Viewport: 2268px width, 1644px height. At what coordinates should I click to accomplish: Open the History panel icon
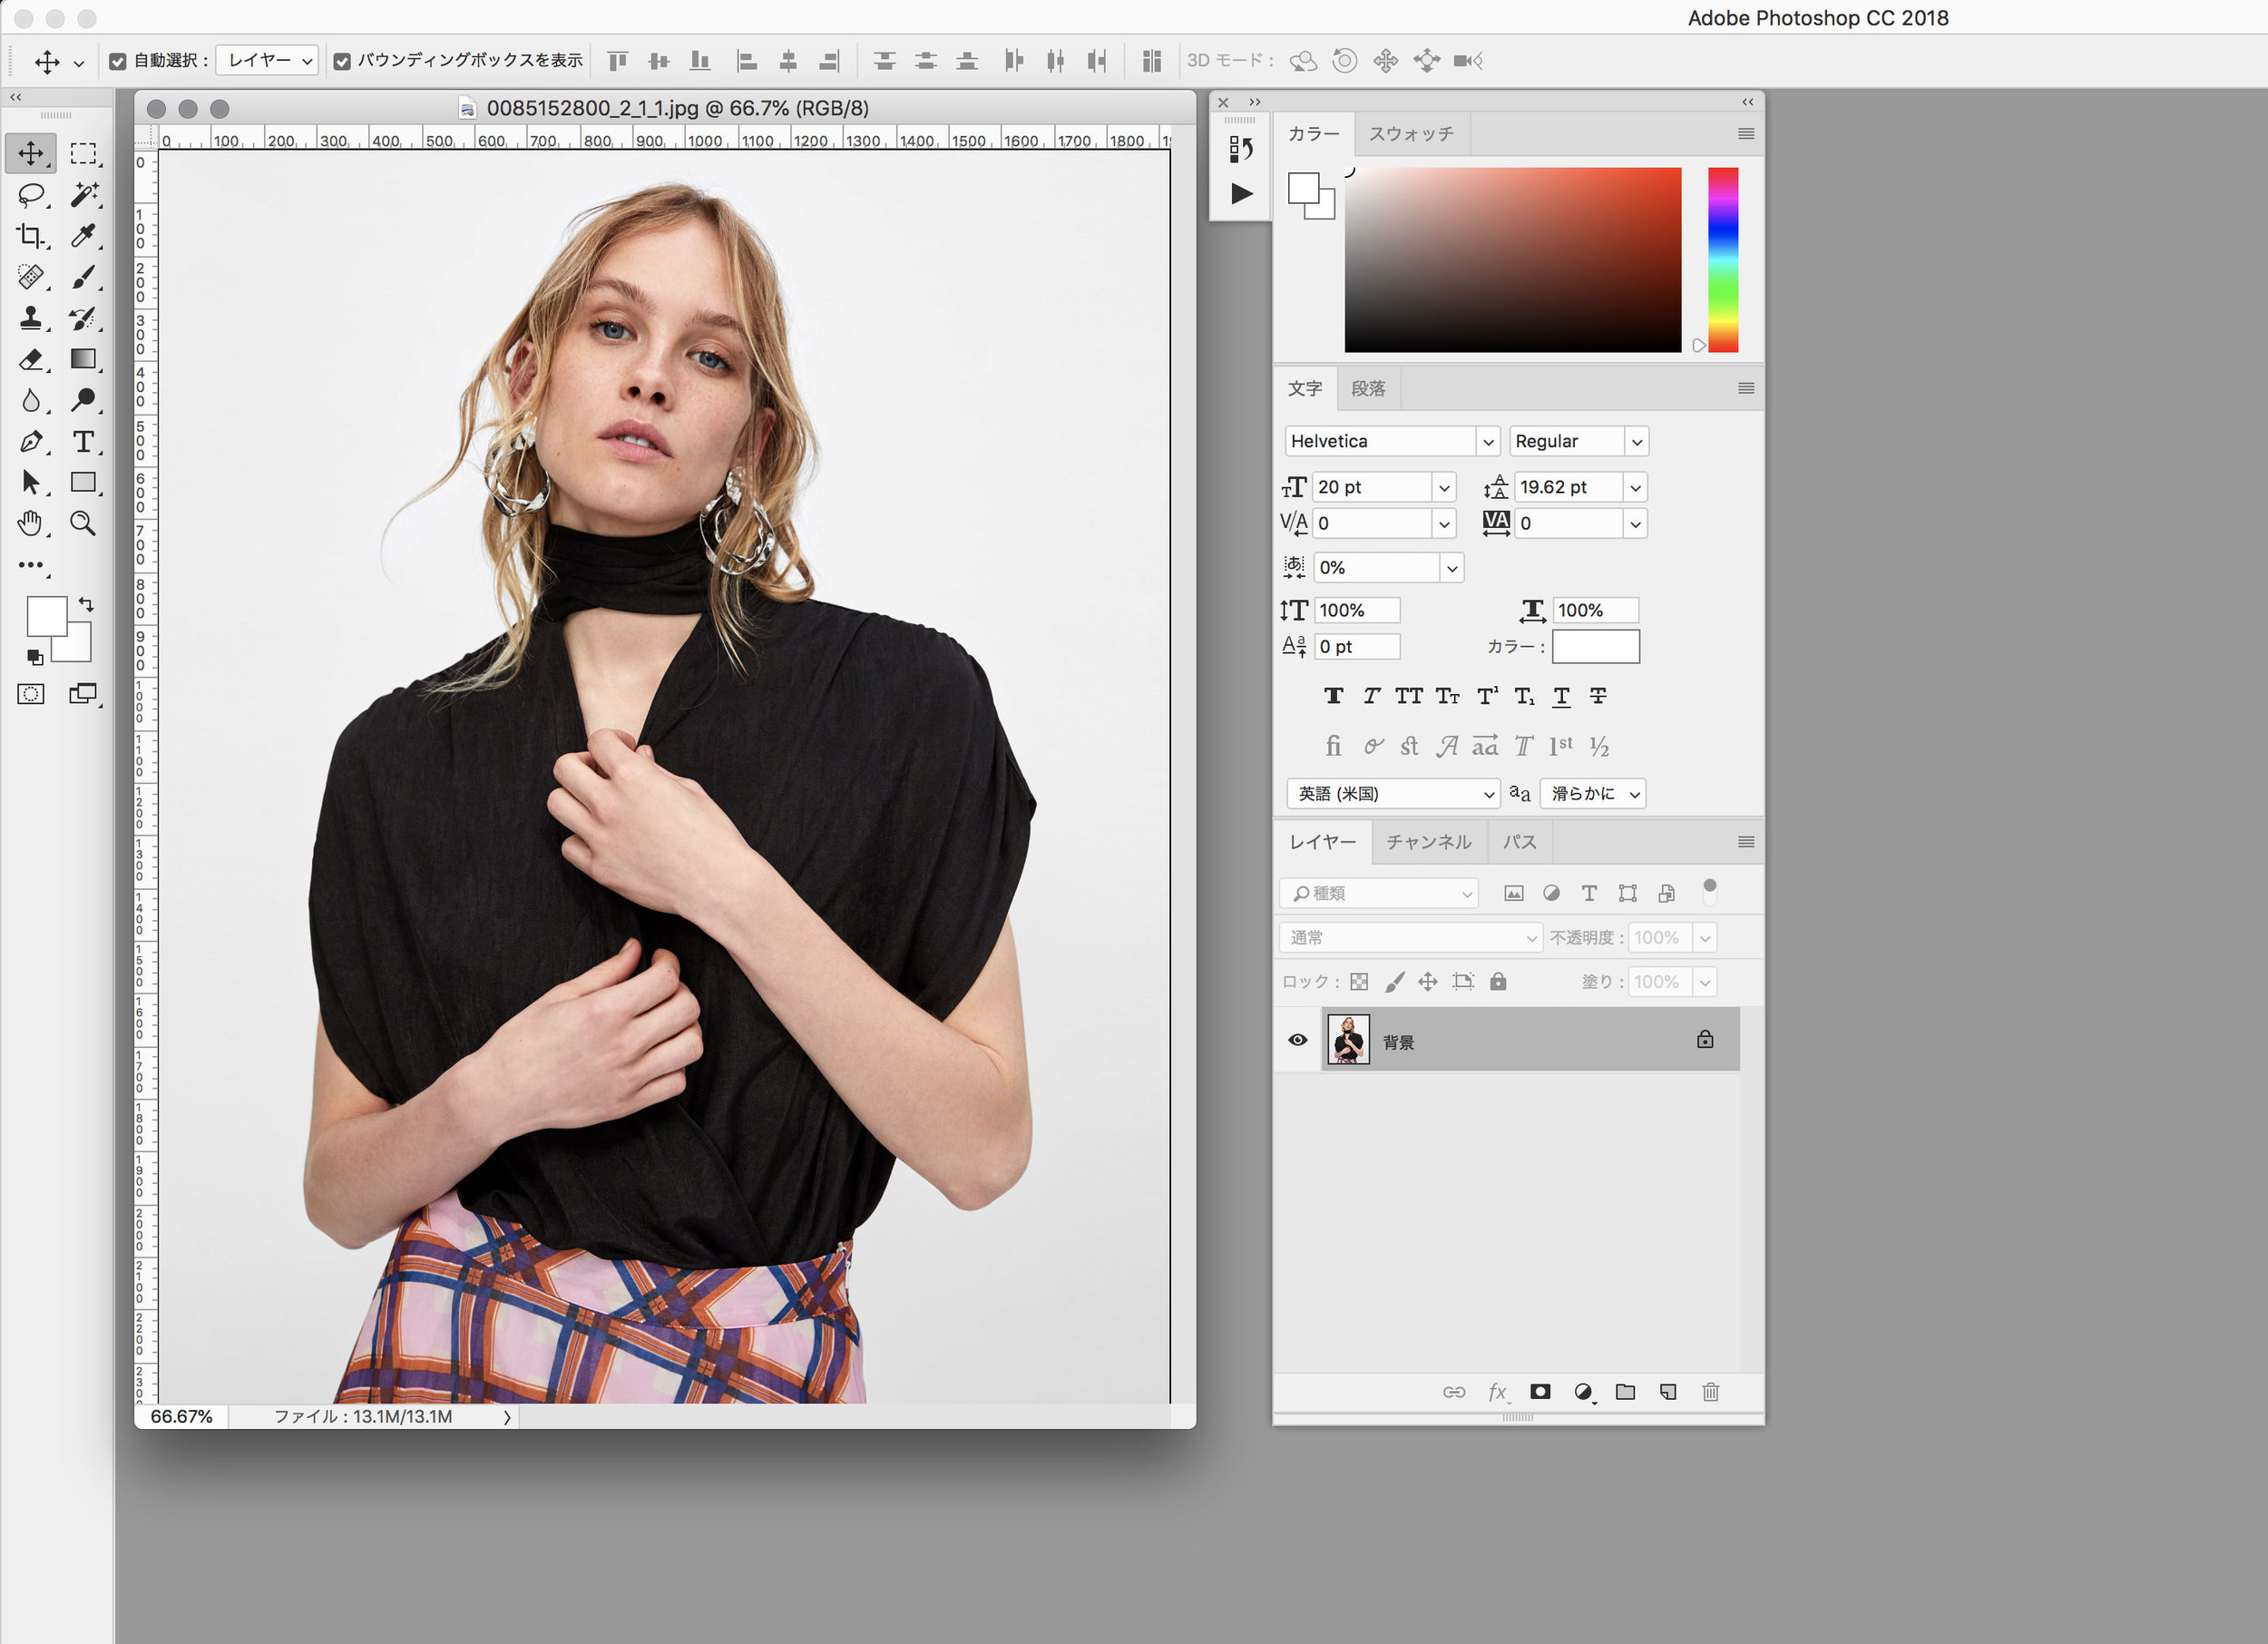click(1240, 149)
